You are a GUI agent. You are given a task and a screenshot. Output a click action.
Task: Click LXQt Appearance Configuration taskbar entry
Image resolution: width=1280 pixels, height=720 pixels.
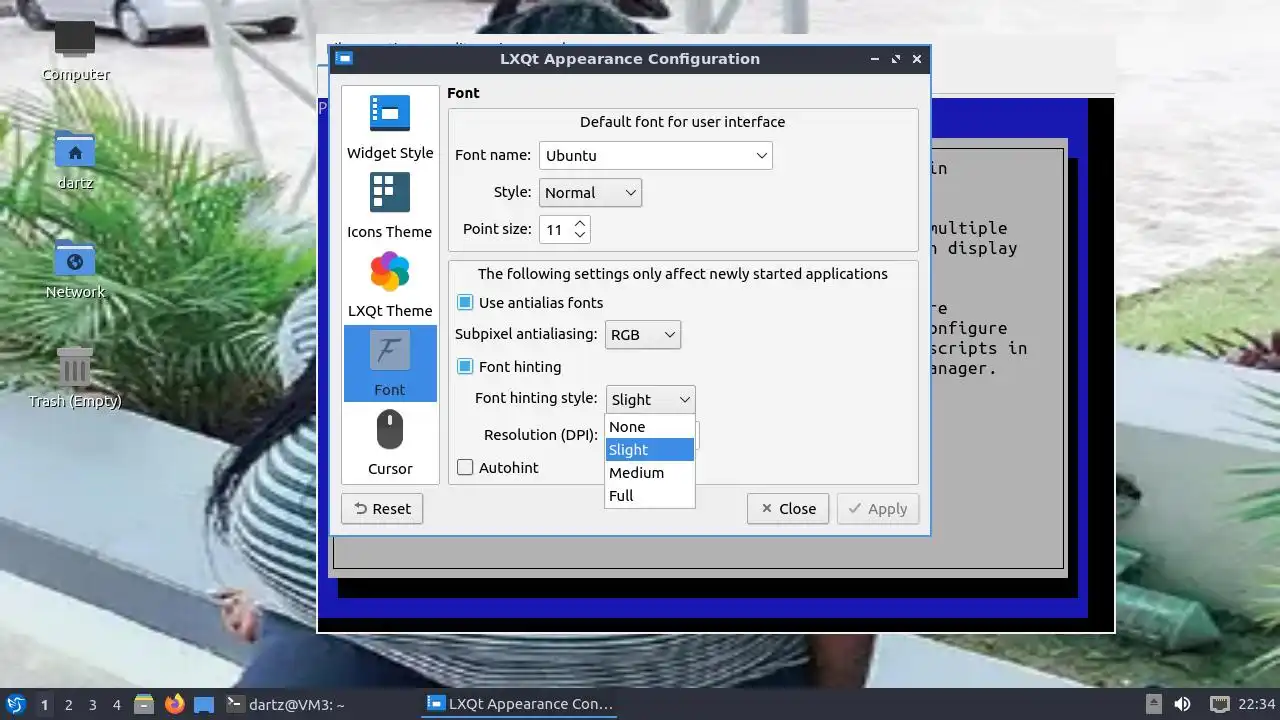point(519,704)
